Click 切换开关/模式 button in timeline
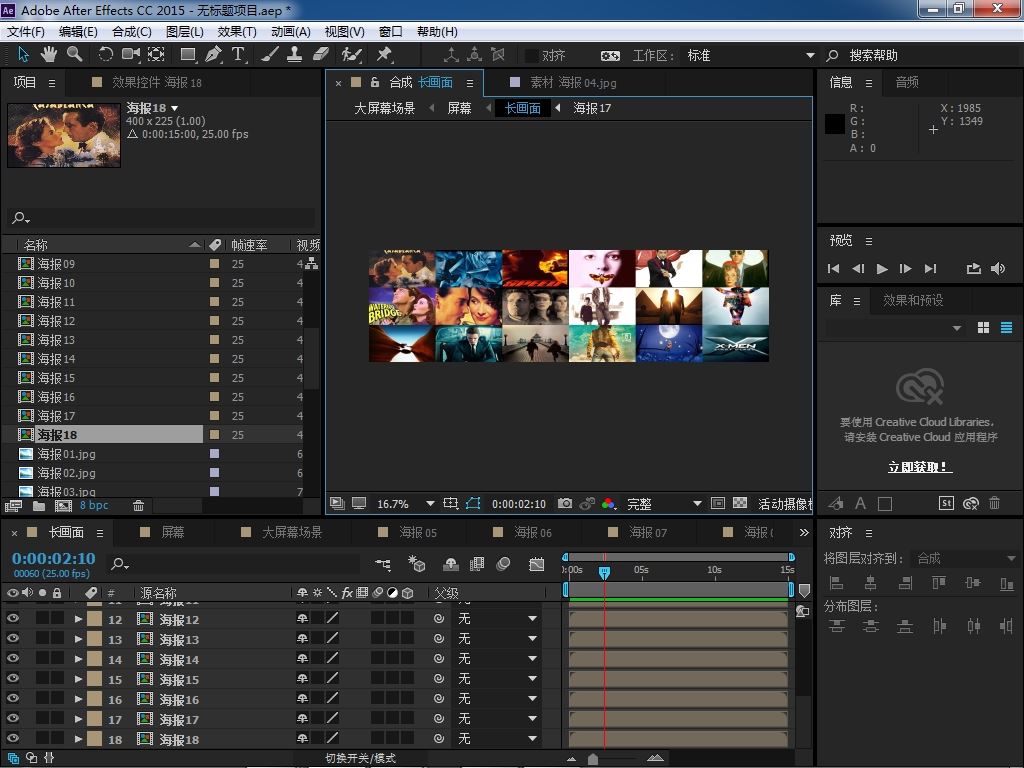This screenshot has width=1024, height=768. [360, 758]
